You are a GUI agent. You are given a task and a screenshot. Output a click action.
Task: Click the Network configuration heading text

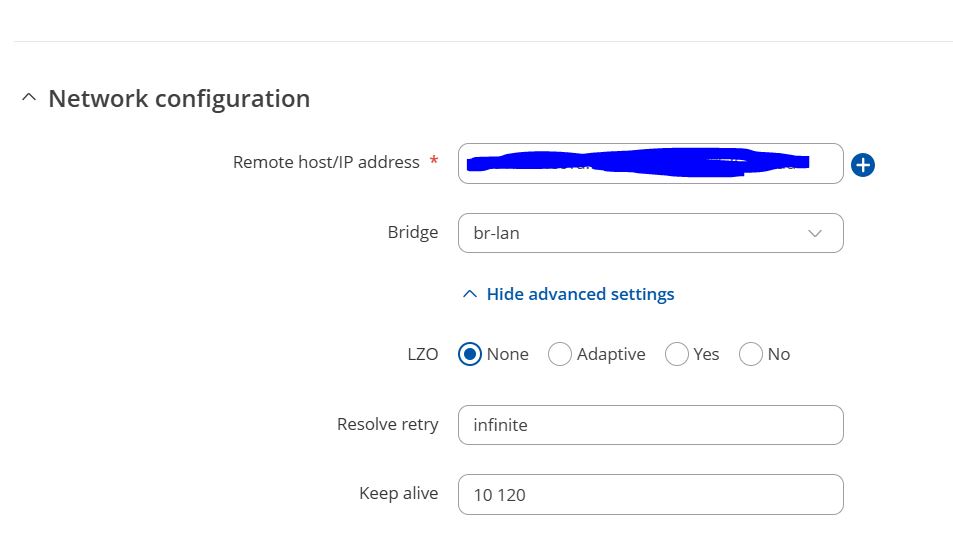point(179,99)
